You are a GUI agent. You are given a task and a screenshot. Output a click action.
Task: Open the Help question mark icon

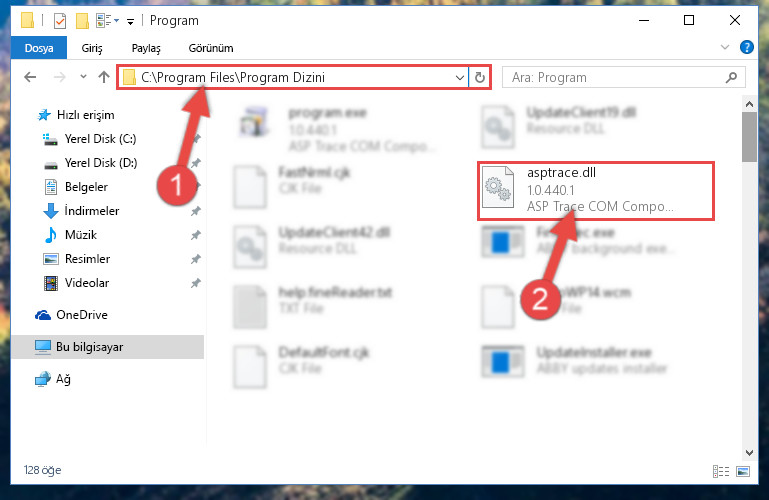pos(746,48)
